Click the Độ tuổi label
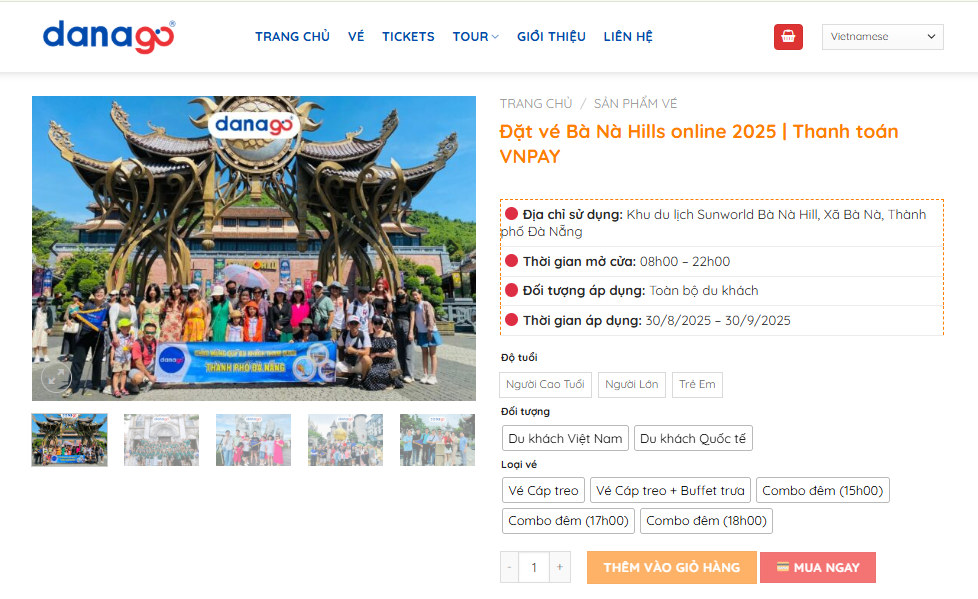This screenshot has height=599, width=978. click(x=519, y=358)
